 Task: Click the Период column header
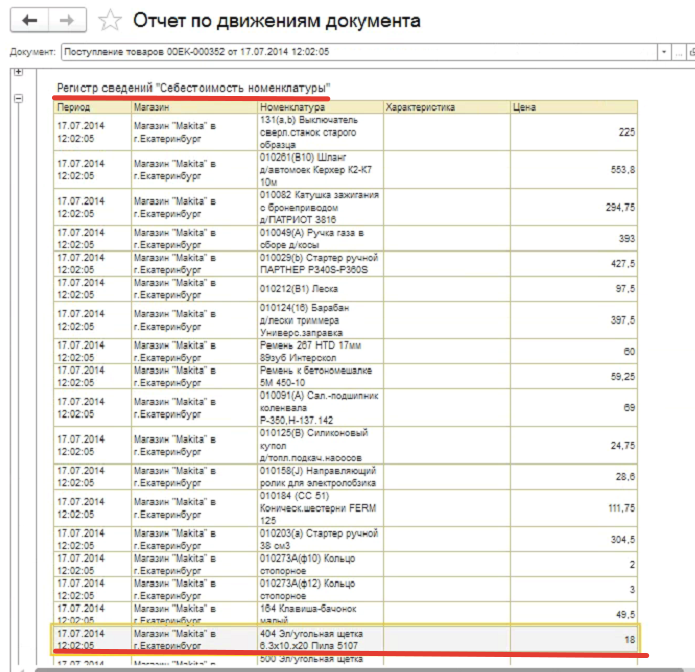(92, 107)
